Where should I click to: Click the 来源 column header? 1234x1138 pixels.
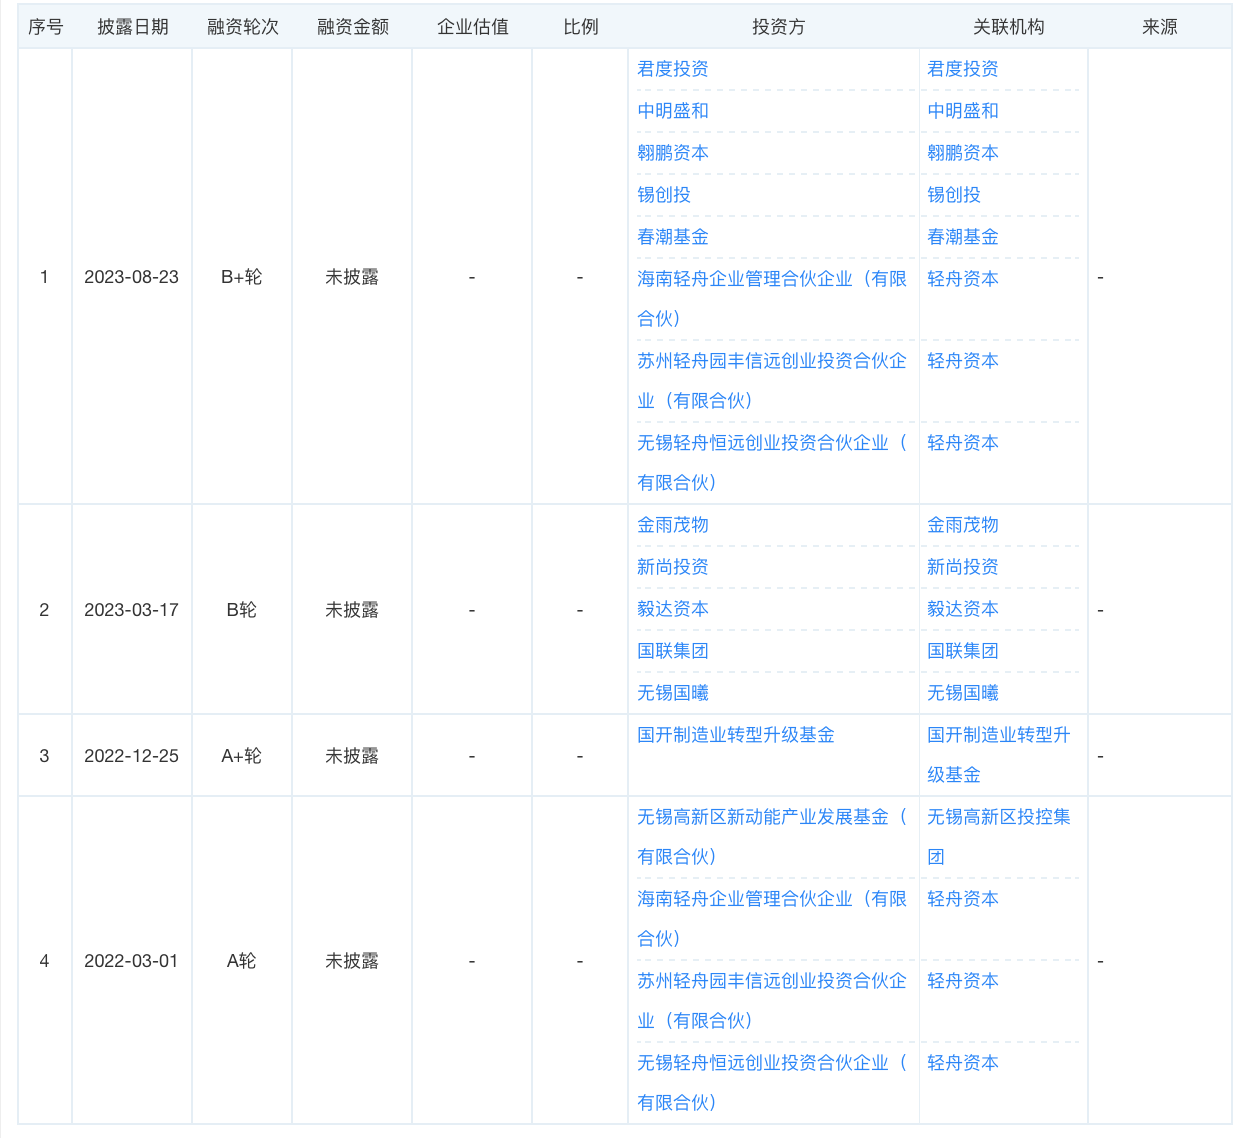point(1159,27)
